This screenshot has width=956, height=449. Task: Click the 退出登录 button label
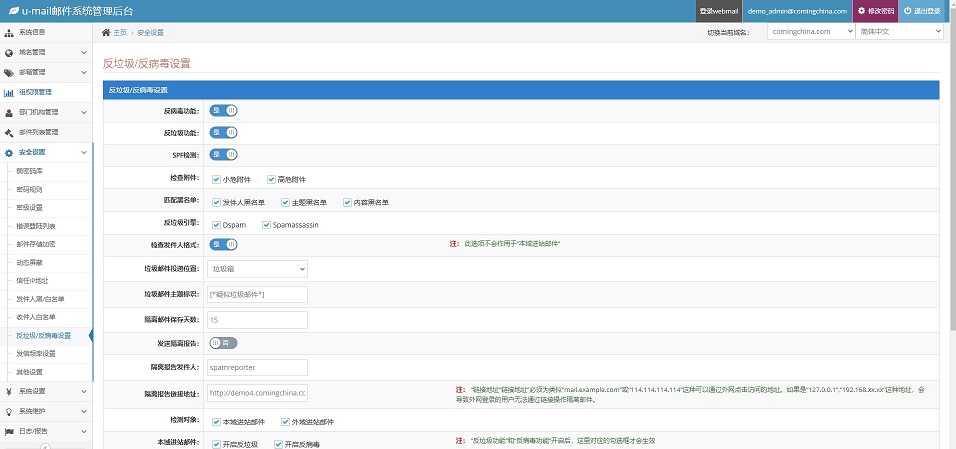click(927, 11)
